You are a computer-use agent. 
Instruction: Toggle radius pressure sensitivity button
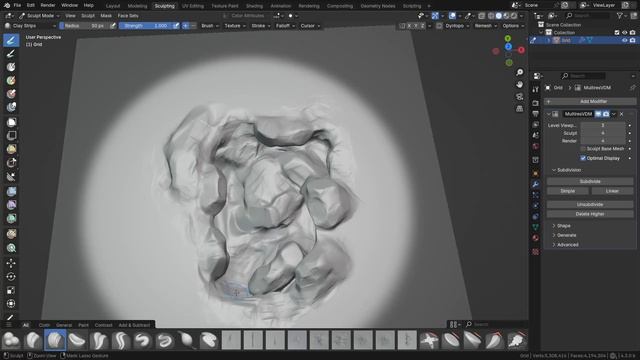coord(113,26)
